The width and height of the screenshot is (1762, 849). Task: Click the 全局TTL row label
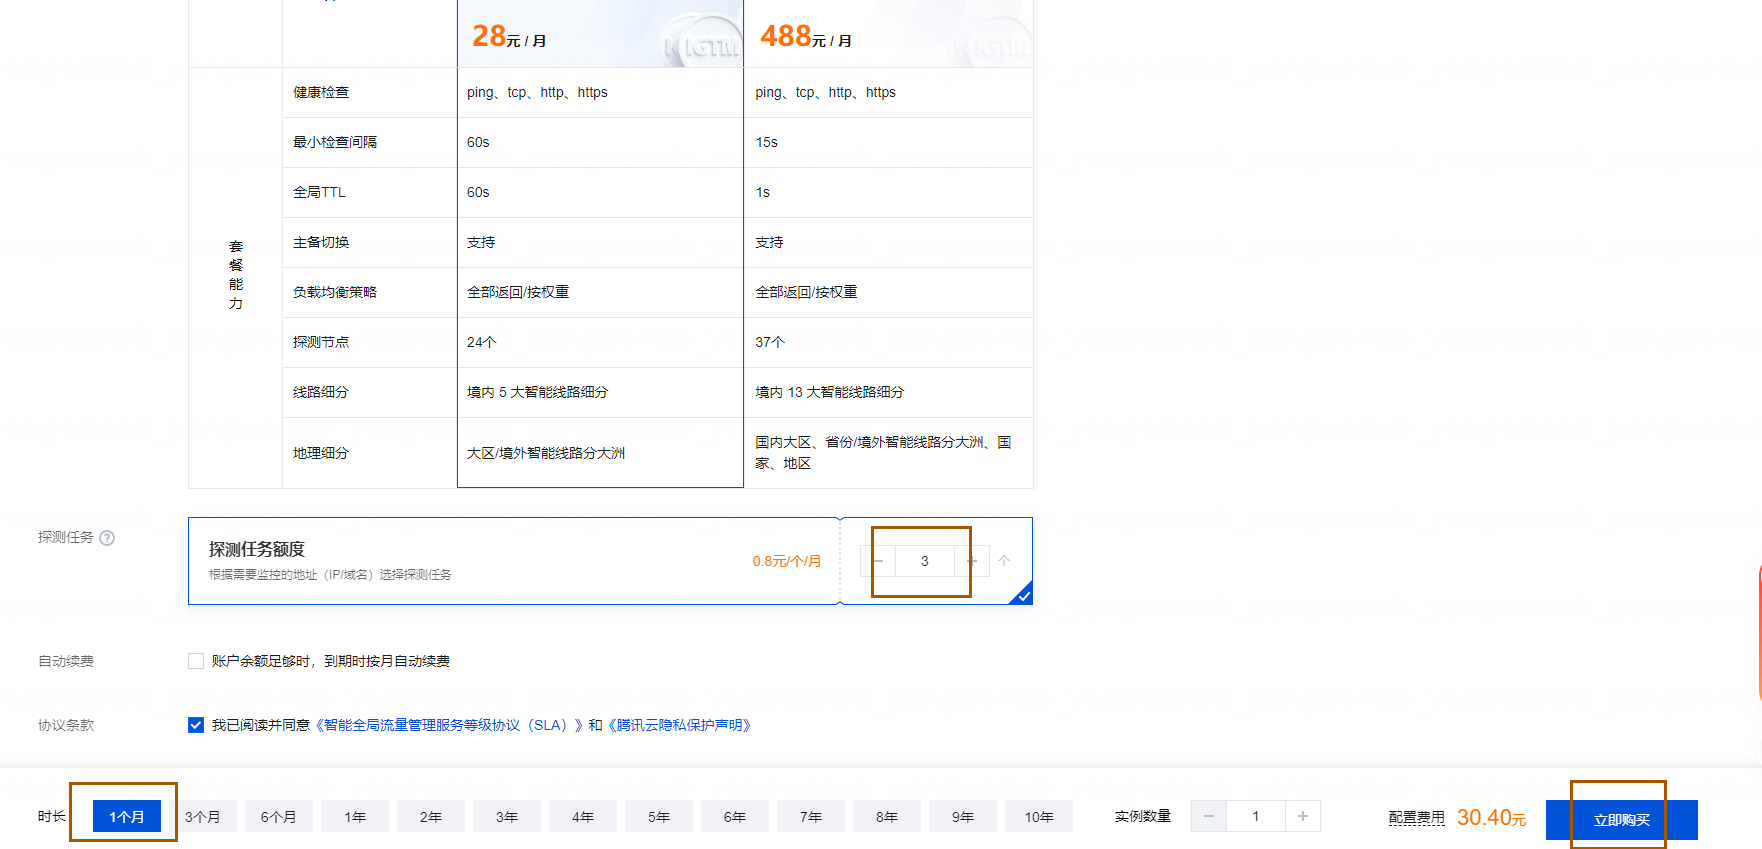pyautogui.click(x=319, y=192)
